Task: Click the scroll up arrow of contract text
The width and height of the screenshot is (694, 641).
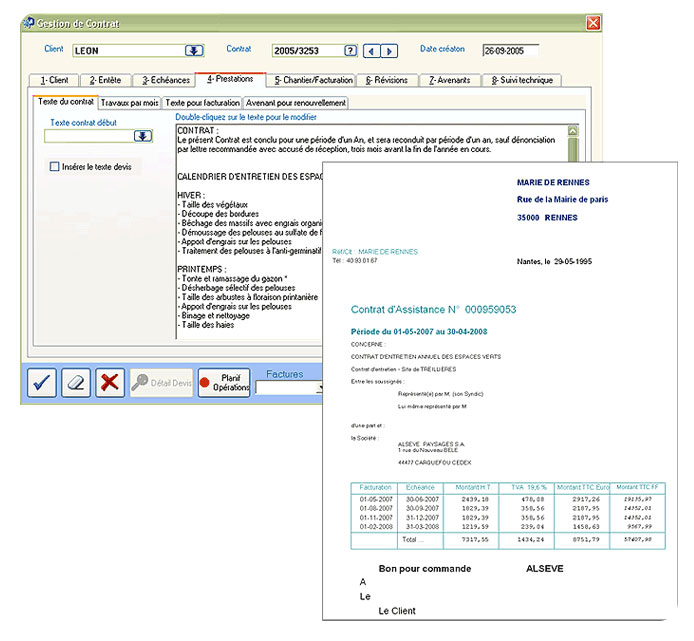Action: point(573,131)
